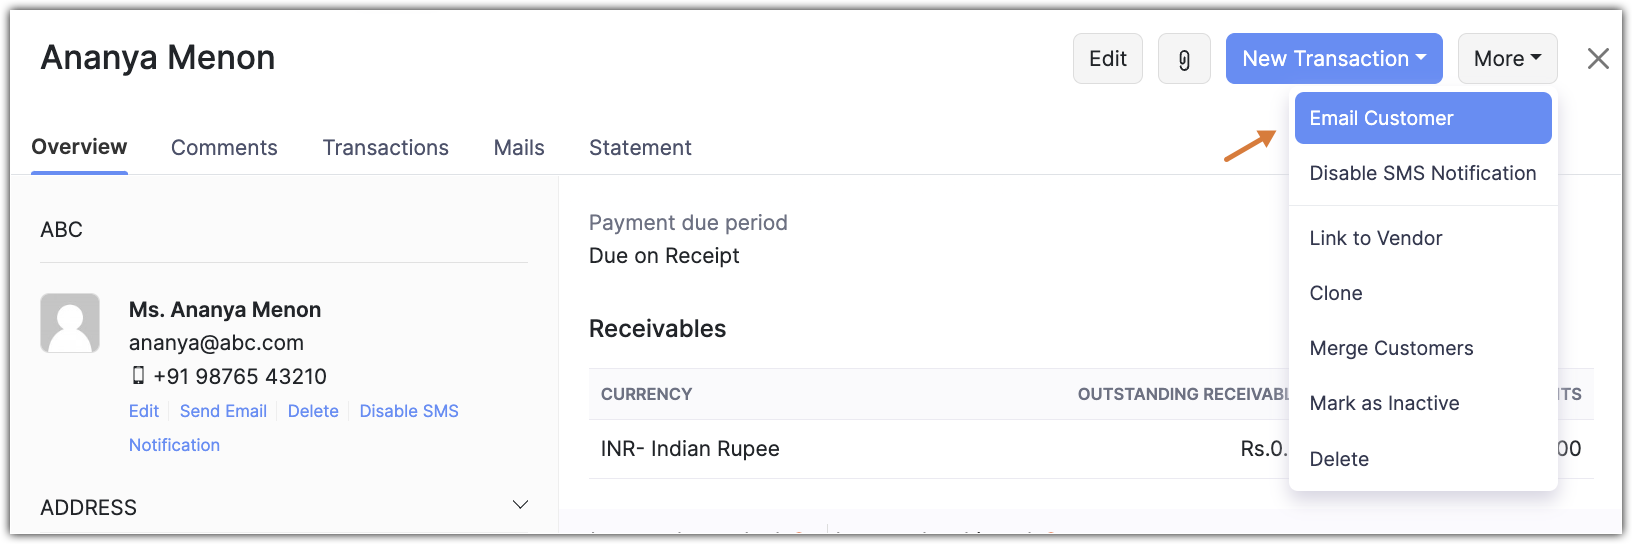Go to the Statement tab
The image size is (1632, 544).
pos(640,148)
